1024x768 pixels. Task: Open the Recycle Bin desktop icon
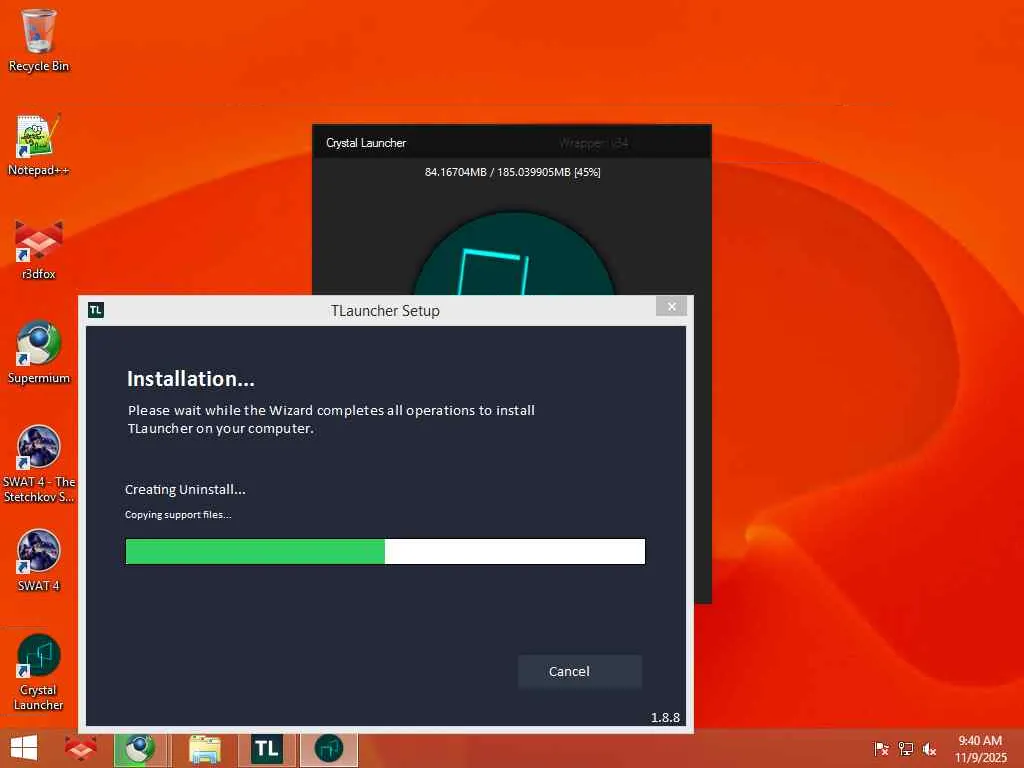pyautogui.click(x=39, y=40)
